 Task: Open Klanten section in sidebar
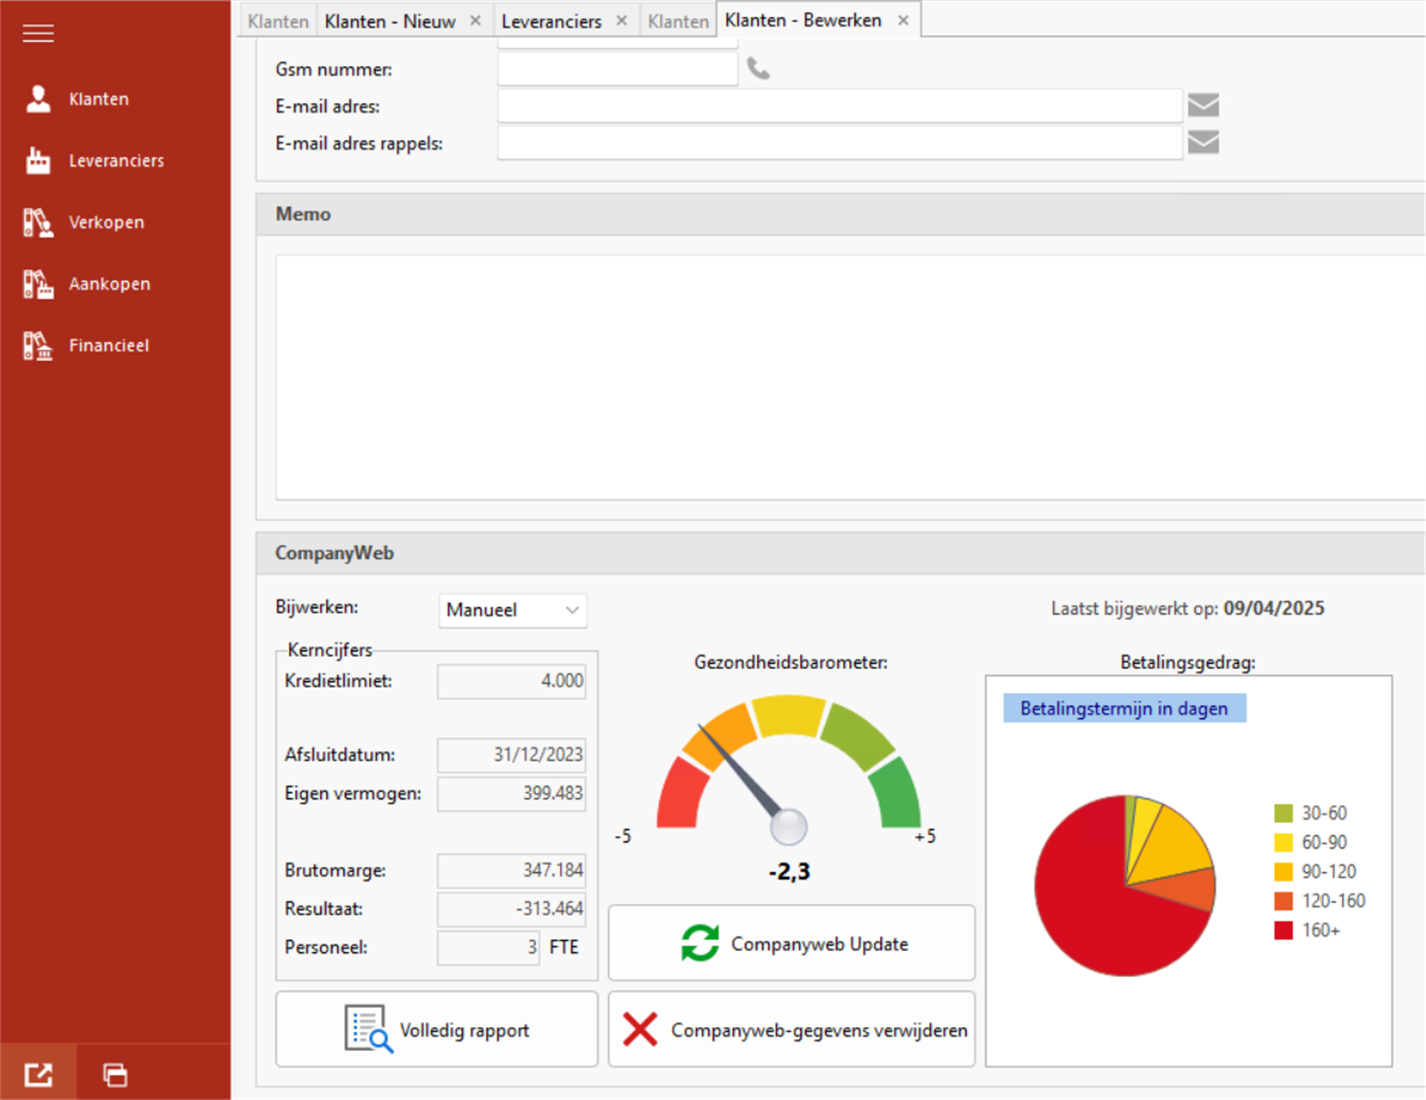pyautogui.click(x=98, y=99)
